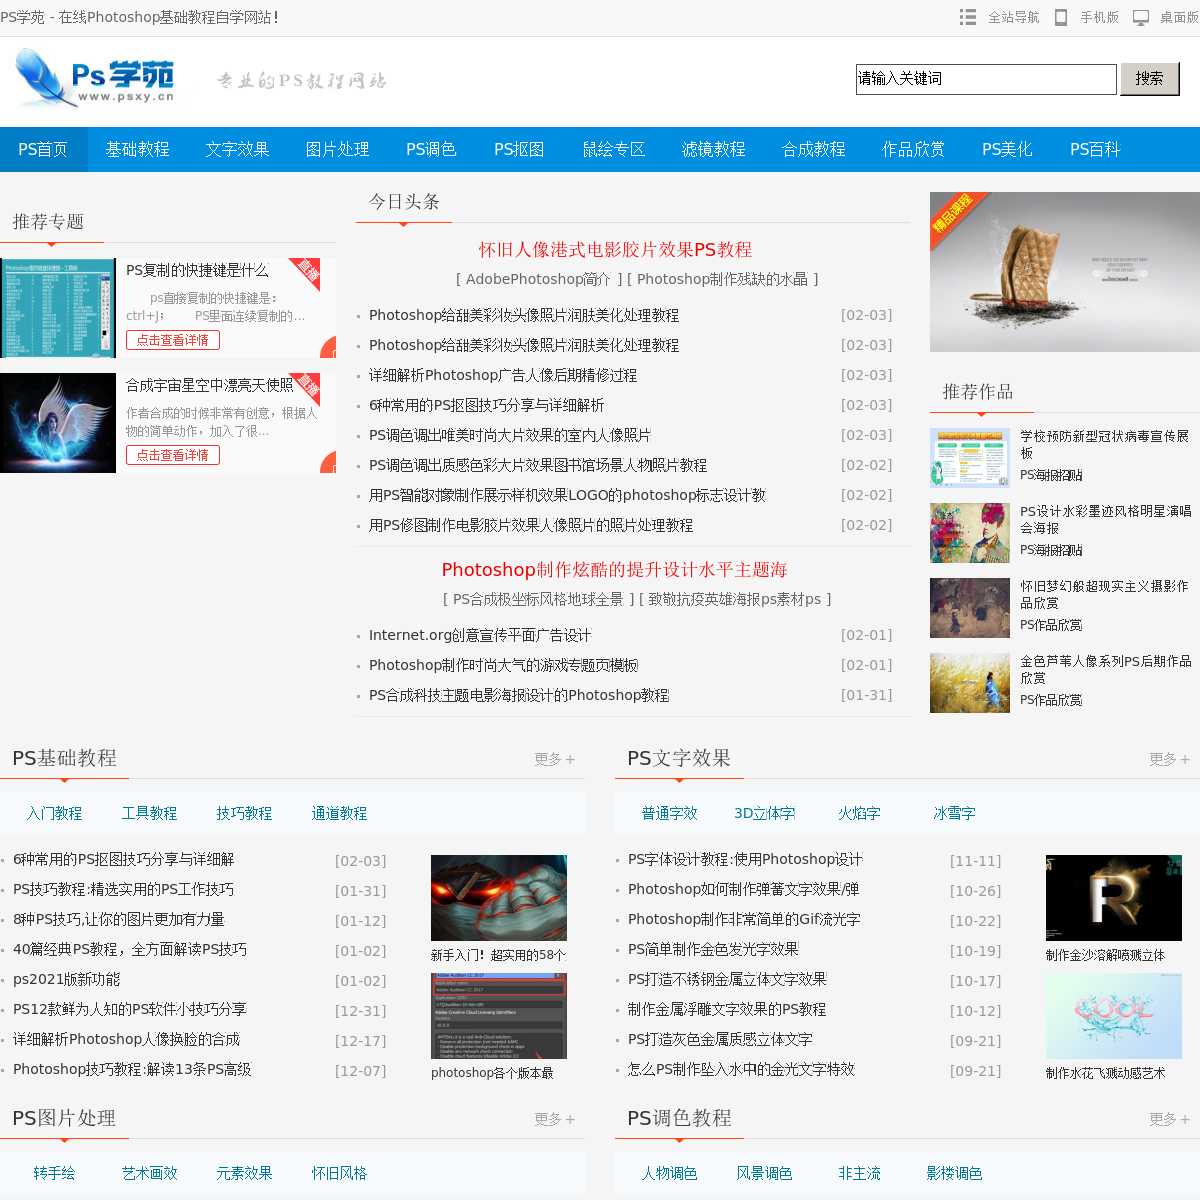Screen dimensions: 1200x1200
Task: Open the 滤镜教程 navigation item
Action: pos(713,149)
